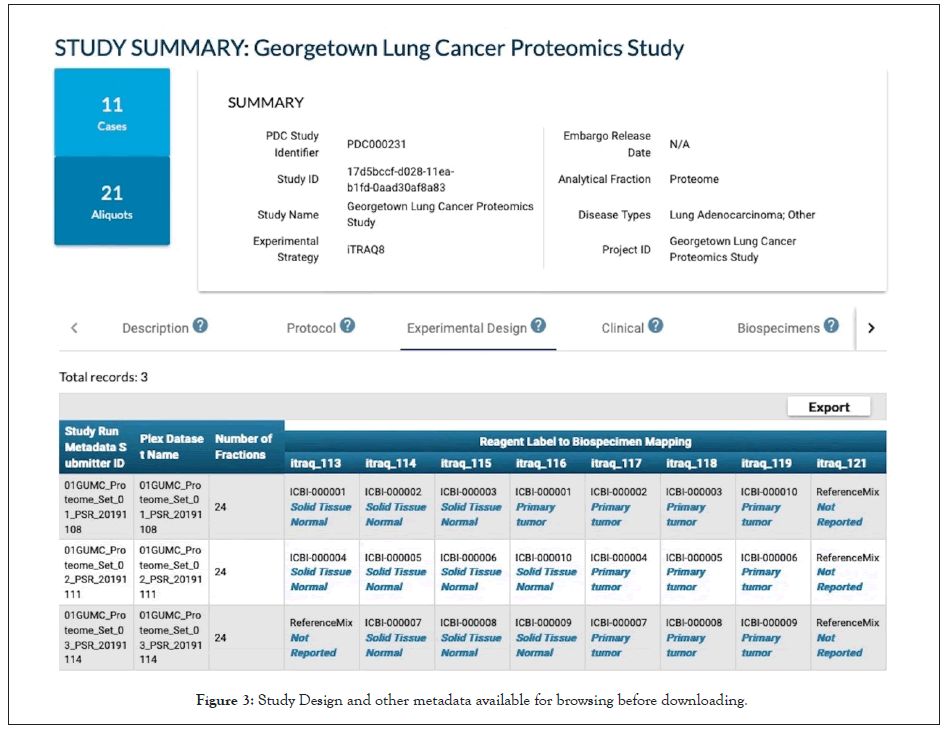Open the Biospecimens tab
The image size is (945, 734).
[778, 328]
